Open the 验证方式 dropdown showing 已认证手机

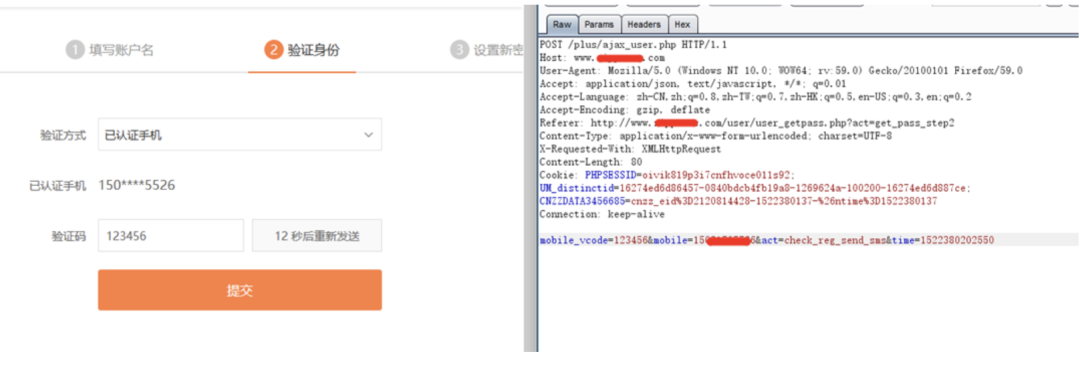point(240,134)
